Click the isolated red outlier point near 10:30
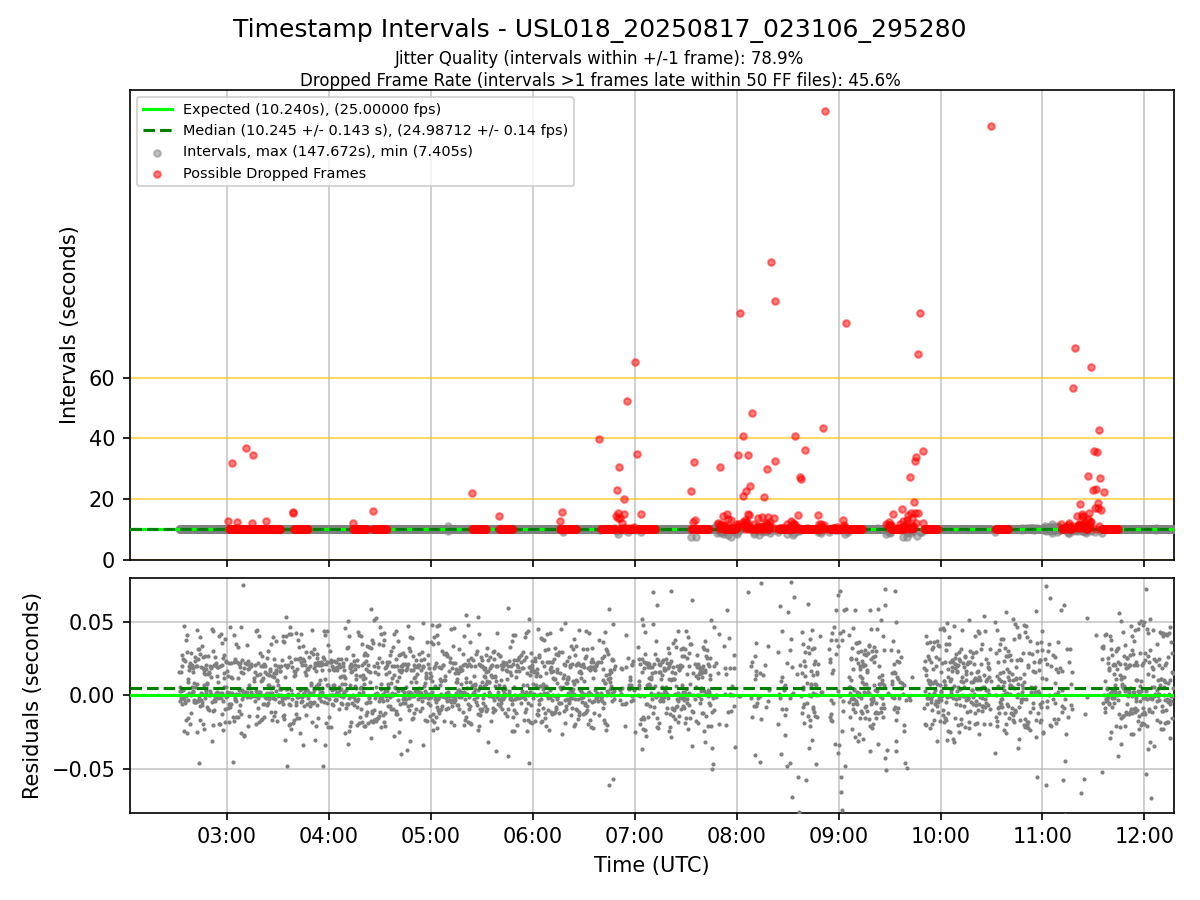 (x=991, y=126)
